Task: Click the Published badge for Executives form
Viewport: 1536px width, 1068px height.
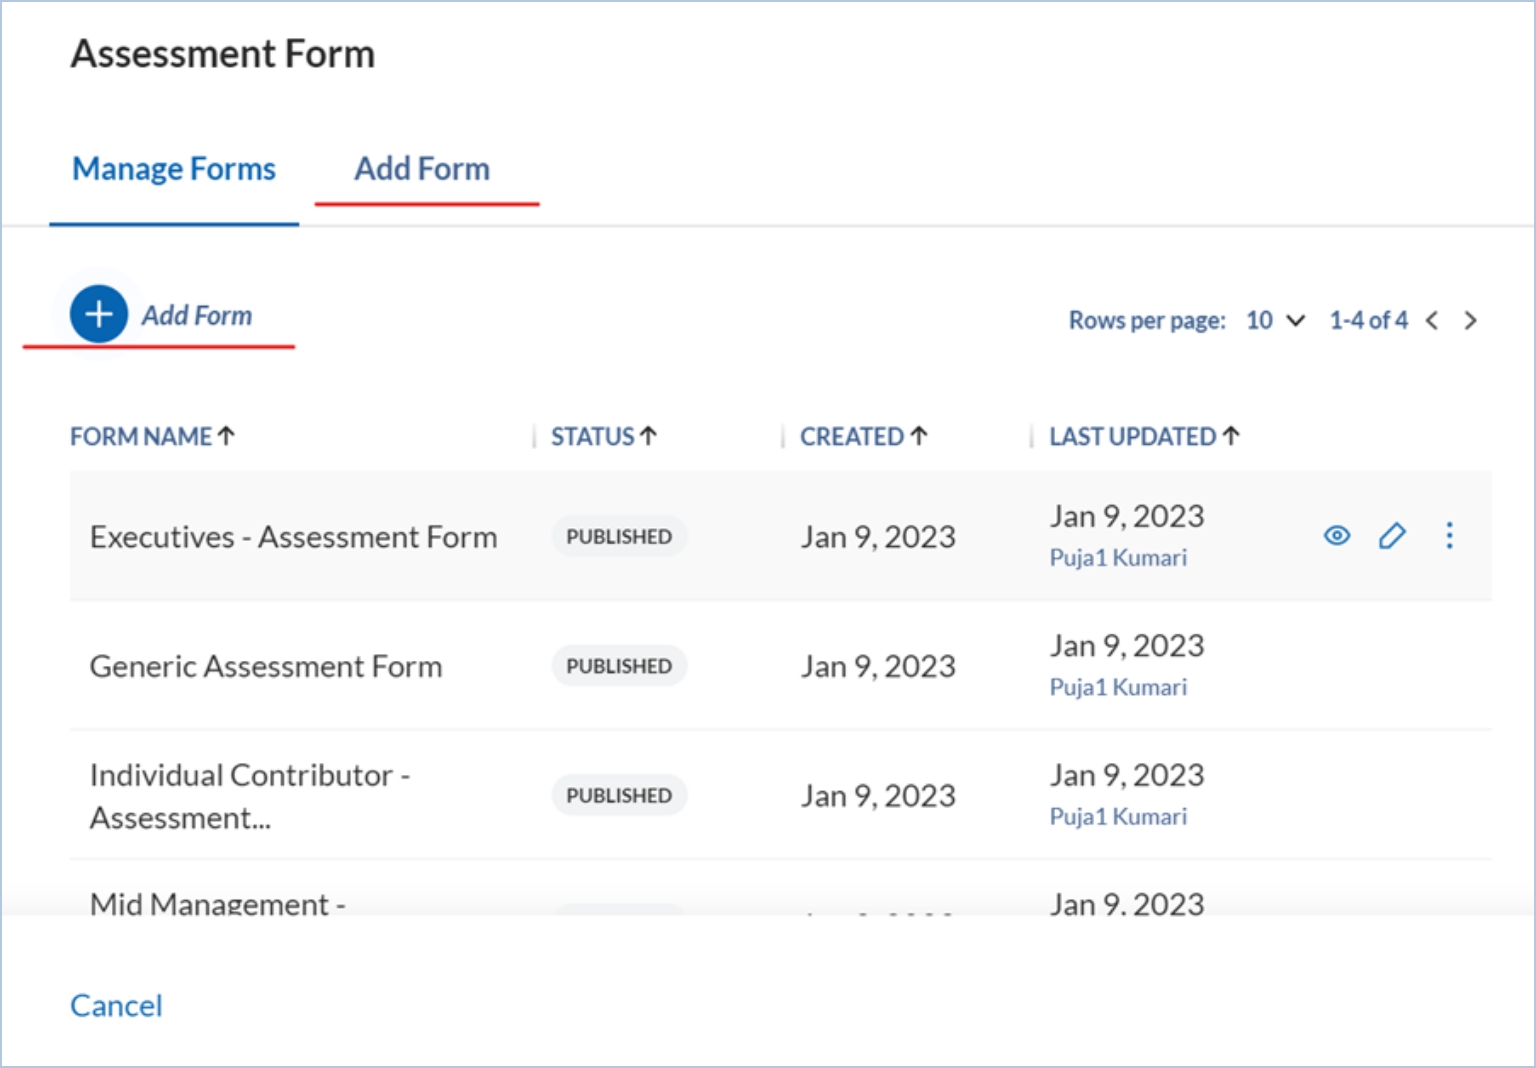Action: click(619, 537)
